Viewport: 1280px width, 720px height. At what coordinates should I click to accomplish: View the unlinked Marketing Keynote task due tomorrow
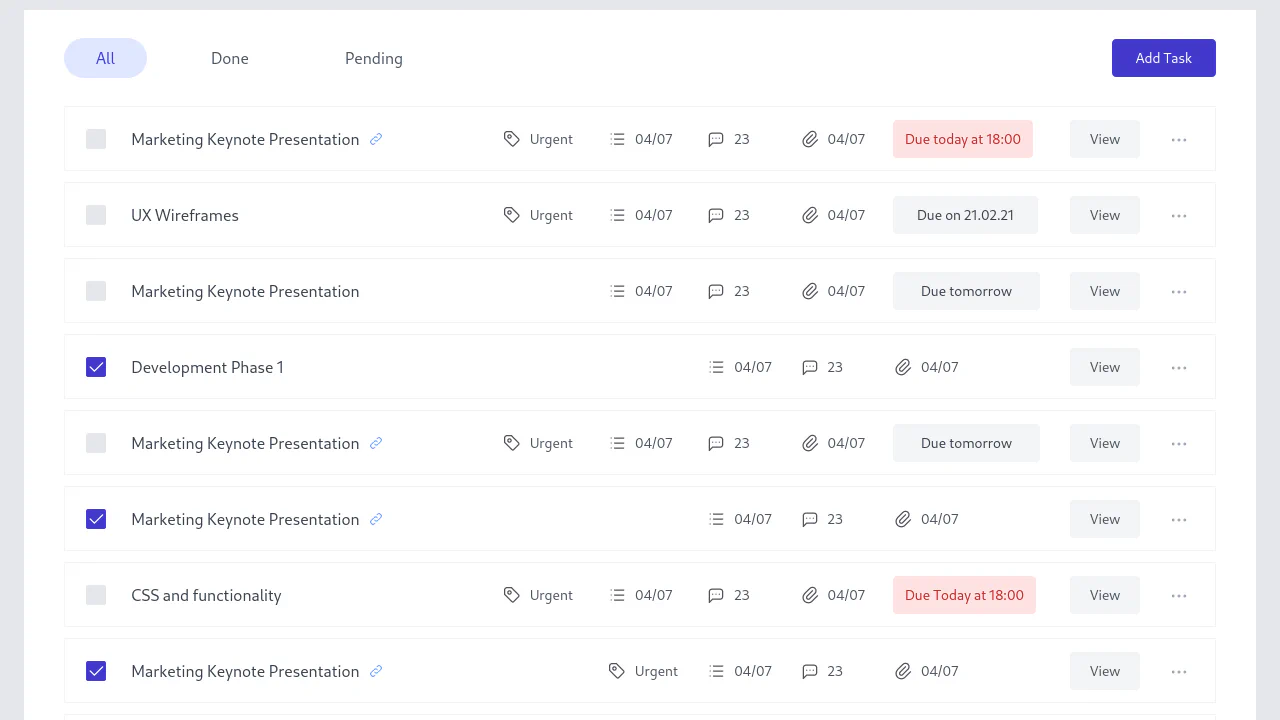coord(1105,291)
